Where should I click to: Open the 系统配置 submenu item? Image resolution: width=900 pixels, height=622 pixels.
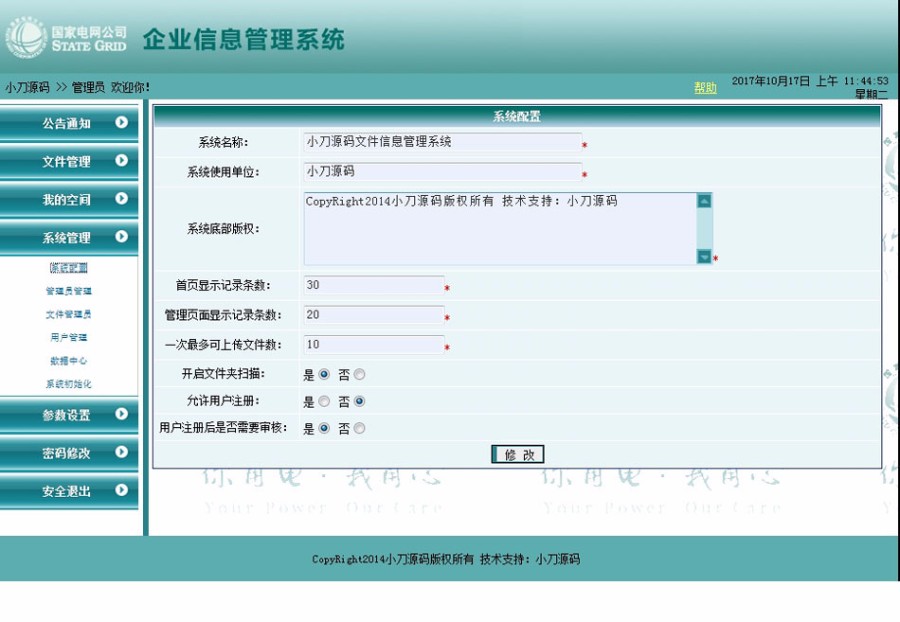(70, 267)
